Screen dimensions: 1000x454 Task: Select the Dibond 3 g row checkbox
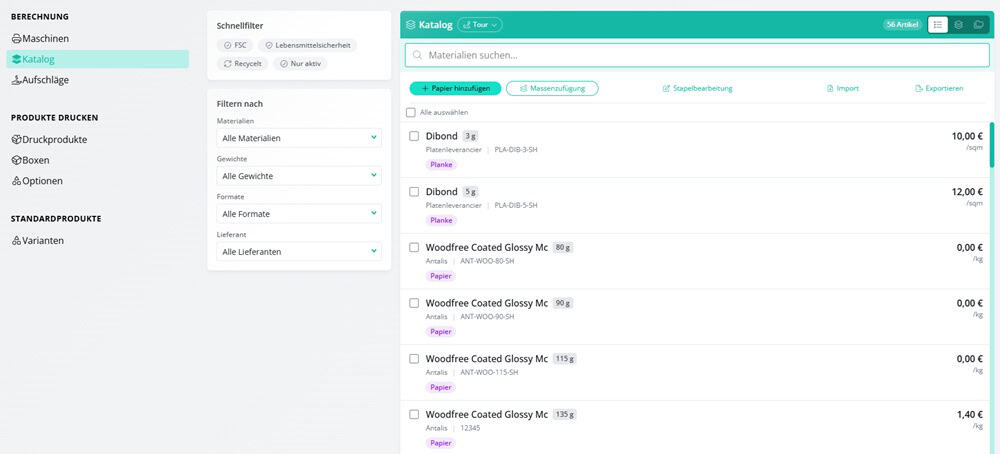click(x=414, y=136)
